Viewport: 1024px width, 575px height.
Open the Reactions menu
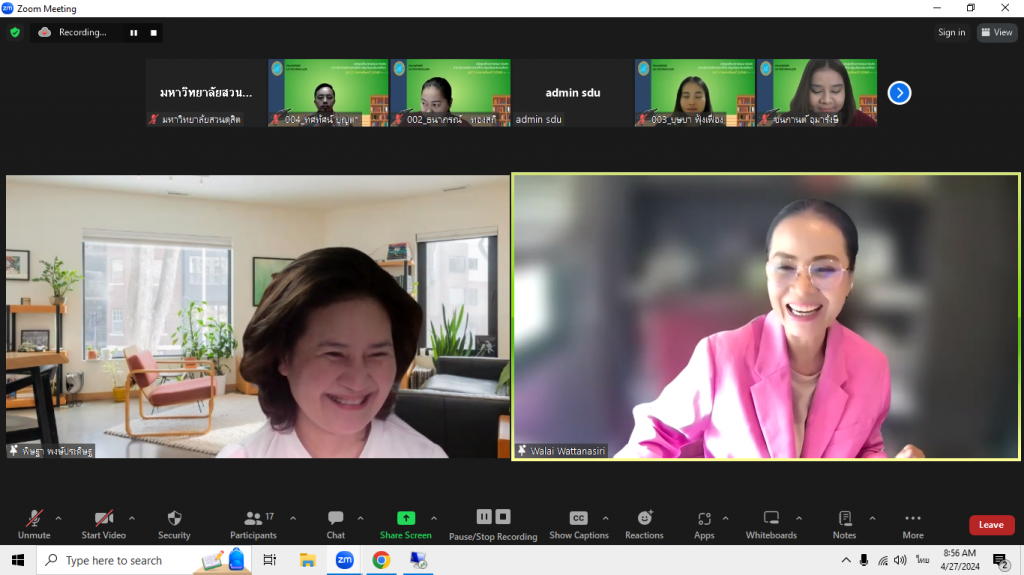[x=644, y=523]
